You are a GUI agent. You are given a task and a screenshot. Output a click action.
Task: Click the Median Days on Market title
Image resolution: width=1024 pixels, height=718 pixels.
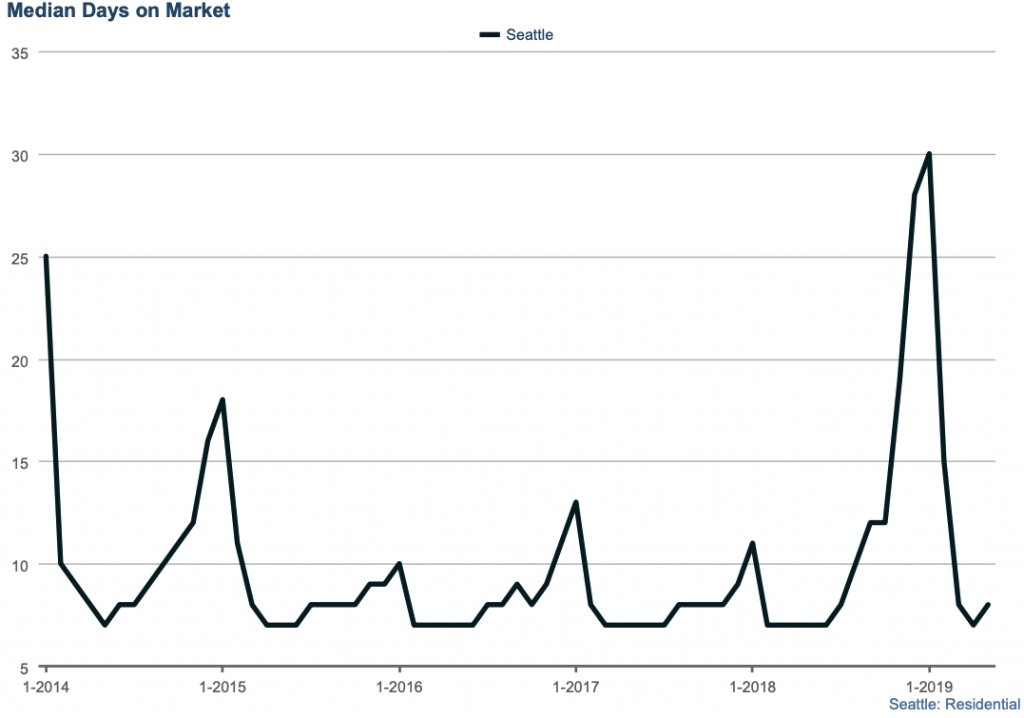pos(118,12)
